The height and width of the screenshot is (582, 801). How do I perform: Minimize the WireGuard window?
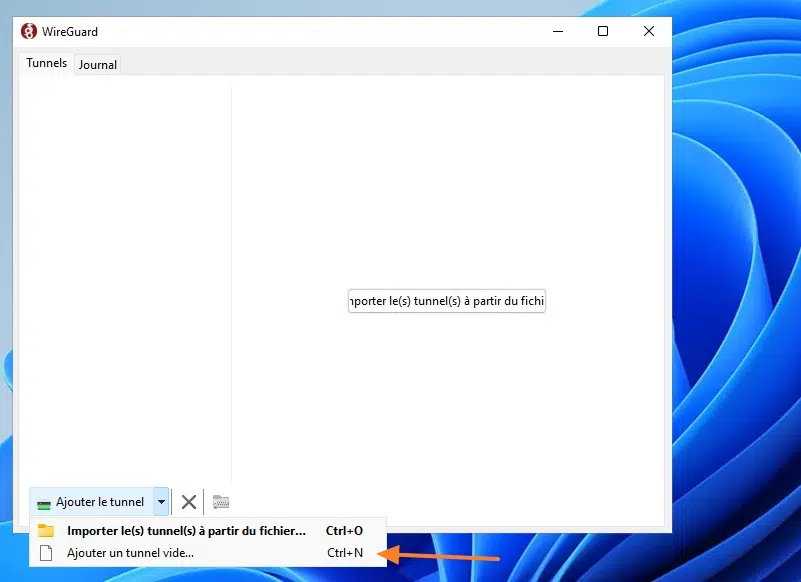pos(558,31)
